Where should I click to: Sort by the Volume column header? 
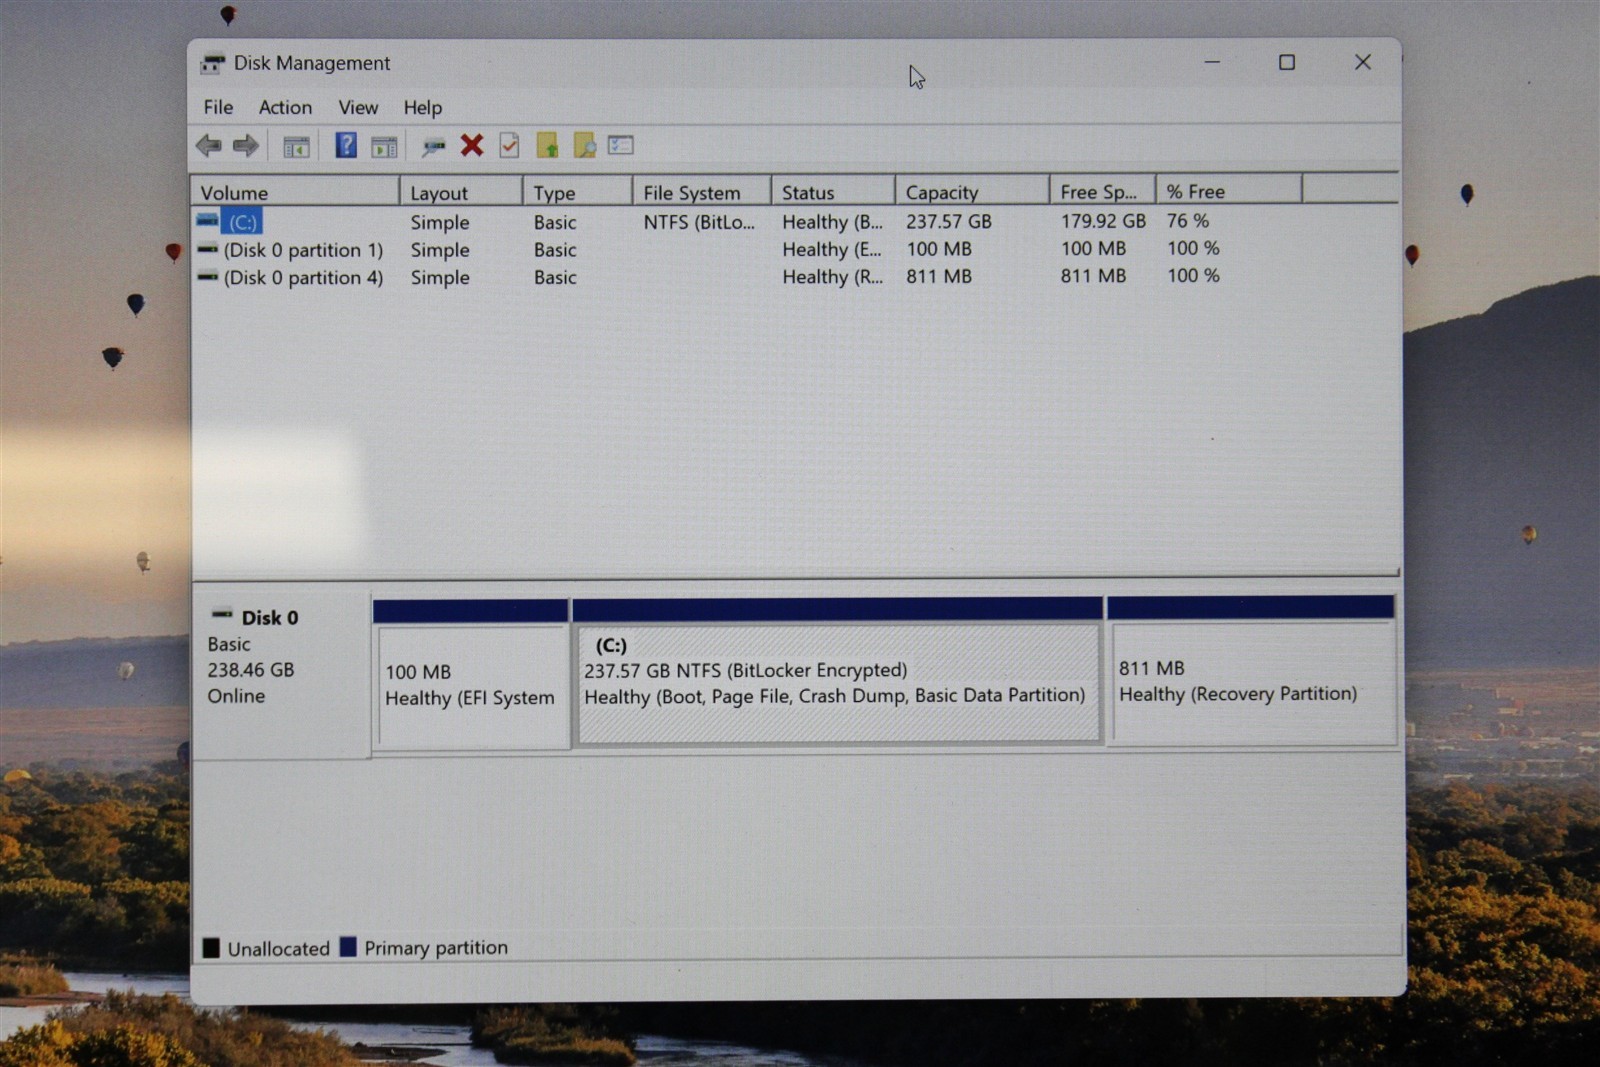(295, 192)
